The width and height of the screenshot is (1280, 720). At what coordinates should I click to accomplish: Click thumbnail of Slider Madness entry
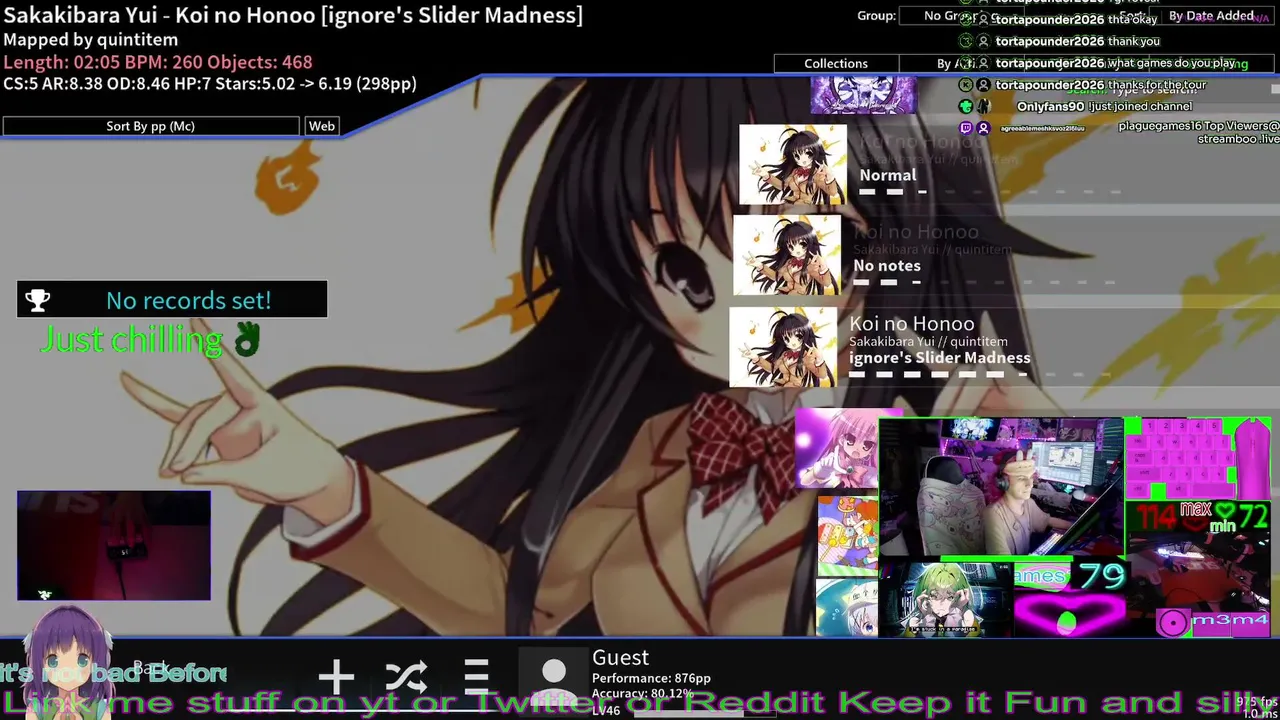[x=783, y=347]
